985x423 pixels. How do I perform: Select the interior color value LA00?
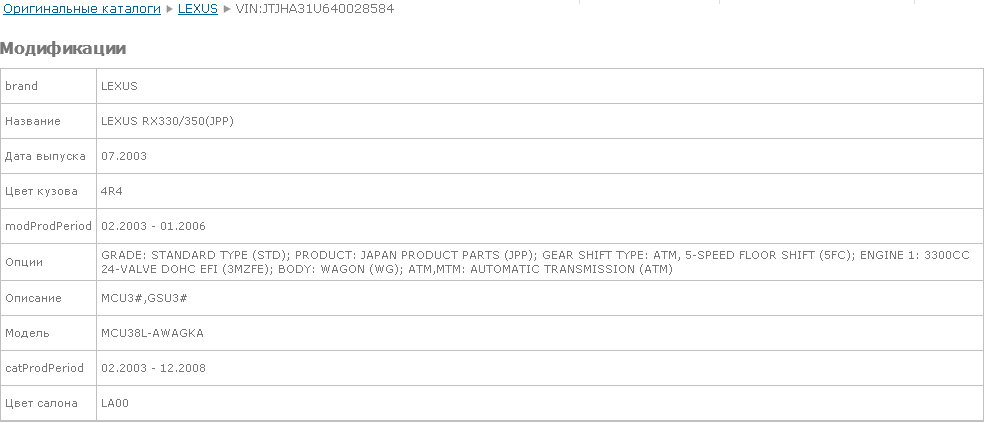pos(115,403)
